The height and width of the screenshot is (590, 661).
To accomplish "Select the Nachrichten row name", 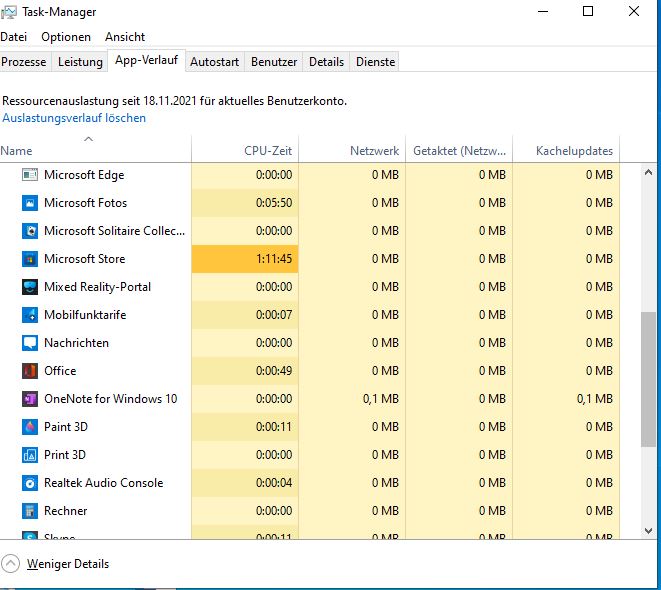I will pyautogui.click(x=76, y=343).
